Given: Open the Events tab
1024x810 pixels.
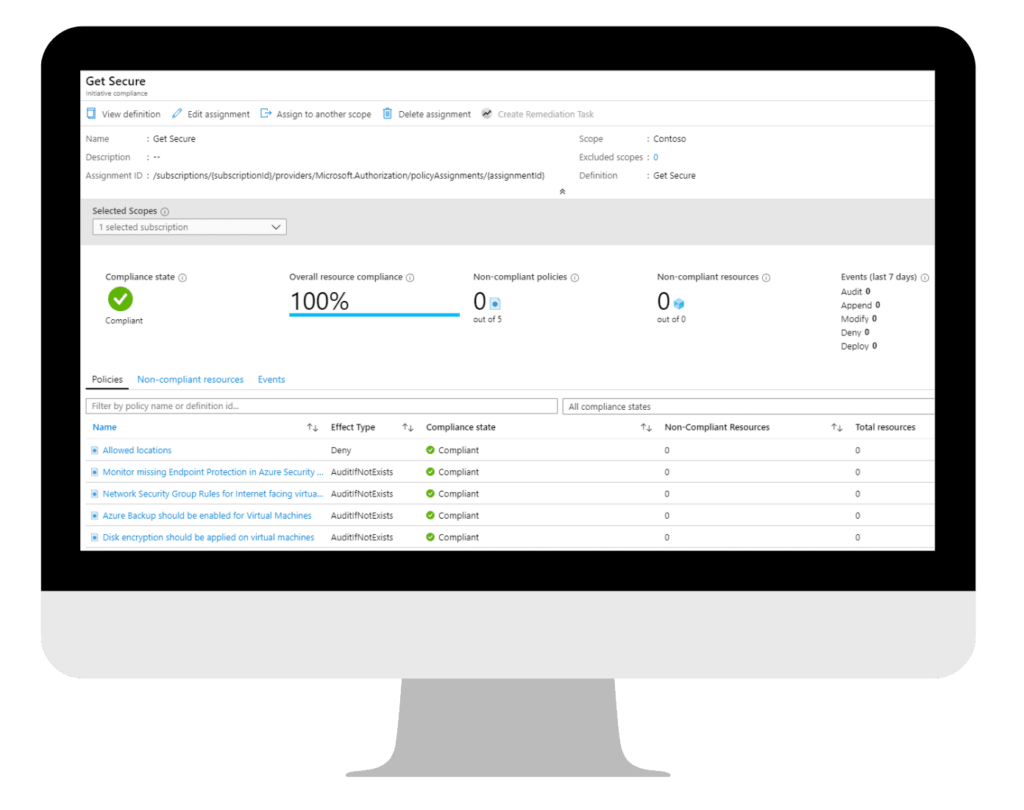Looking at the screenshot, I should 270,379.
